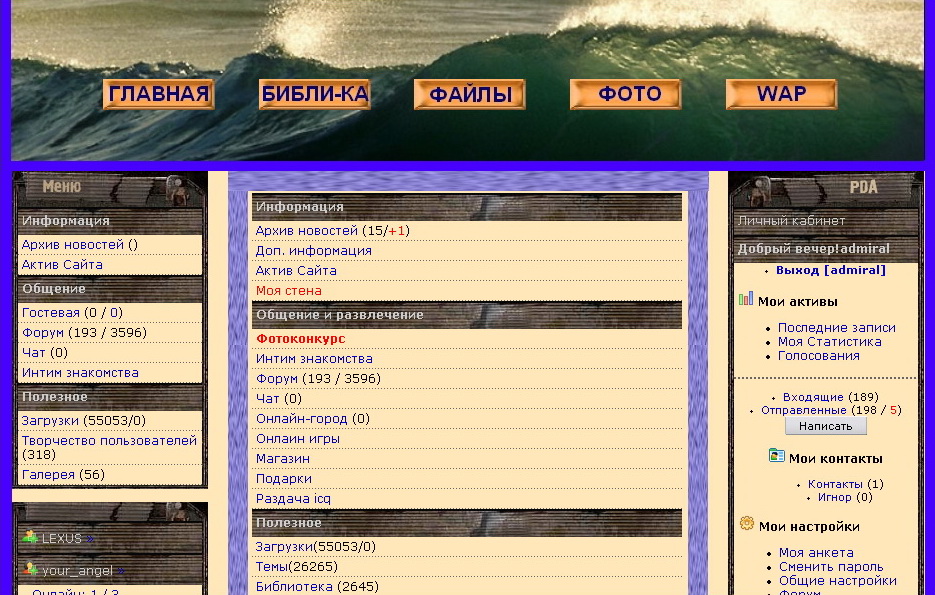Click the Личный кабинет header

point(791,221)
